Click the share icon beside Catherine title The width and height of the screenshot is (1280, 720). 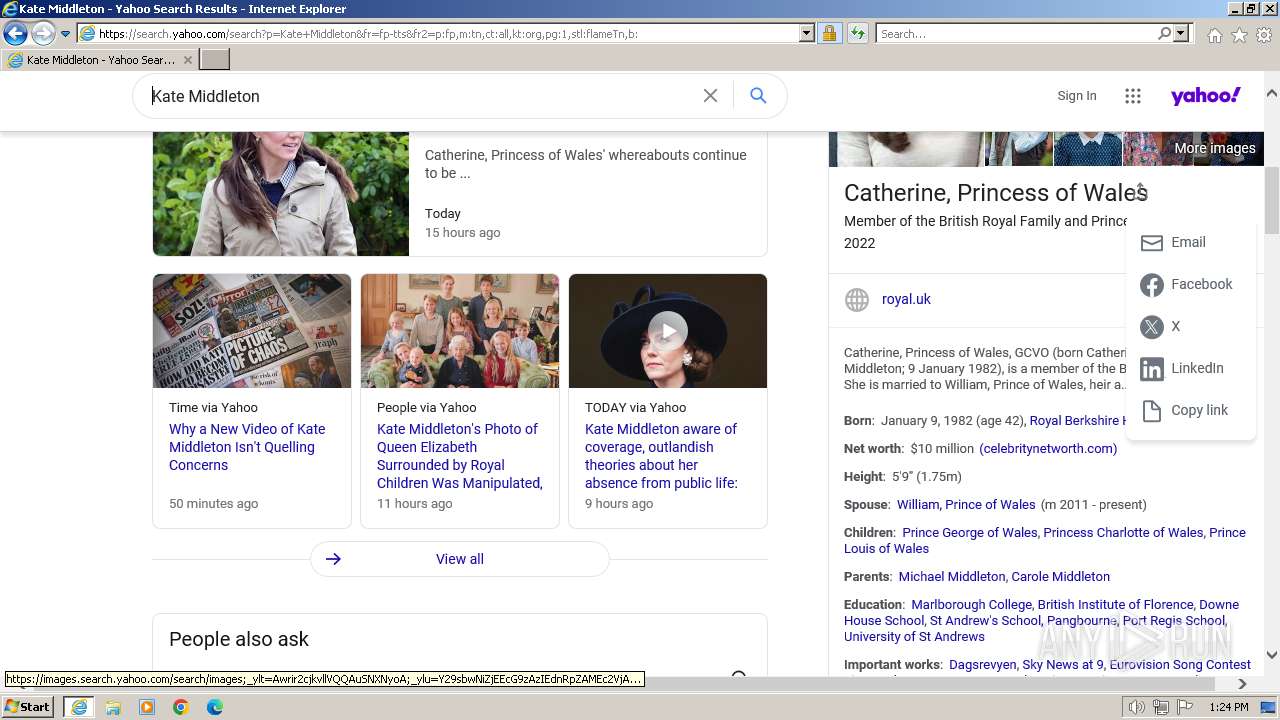[1139, 191]
